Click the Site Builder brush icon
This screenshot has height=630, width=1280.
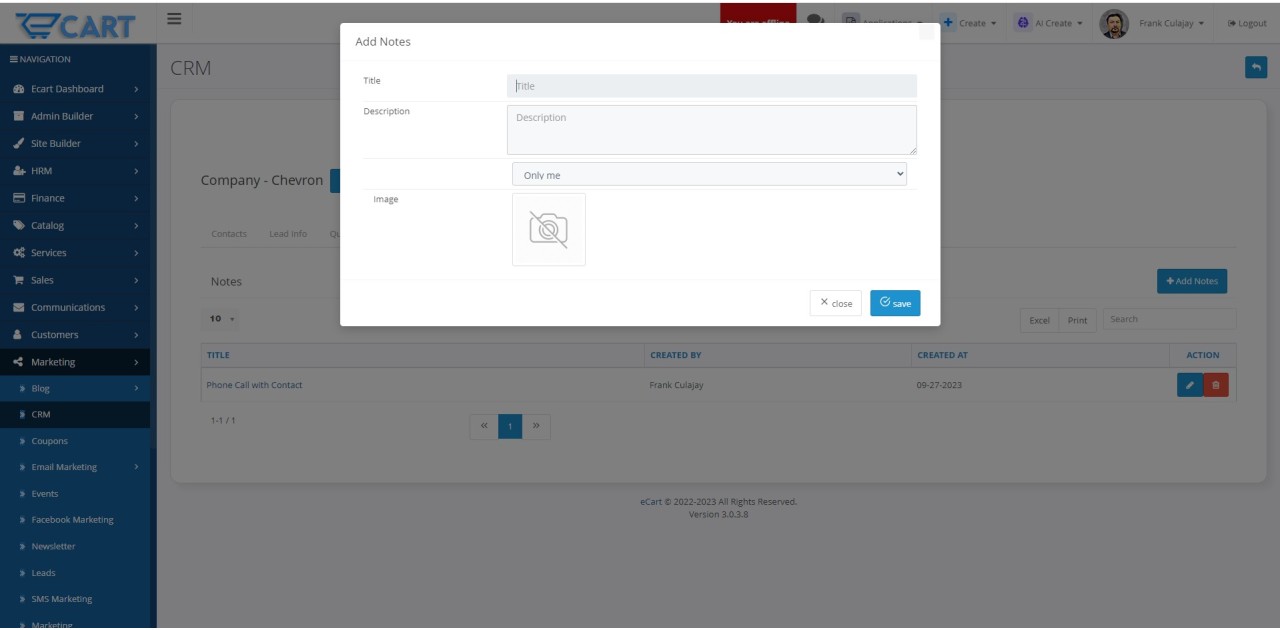coord(18,144)
